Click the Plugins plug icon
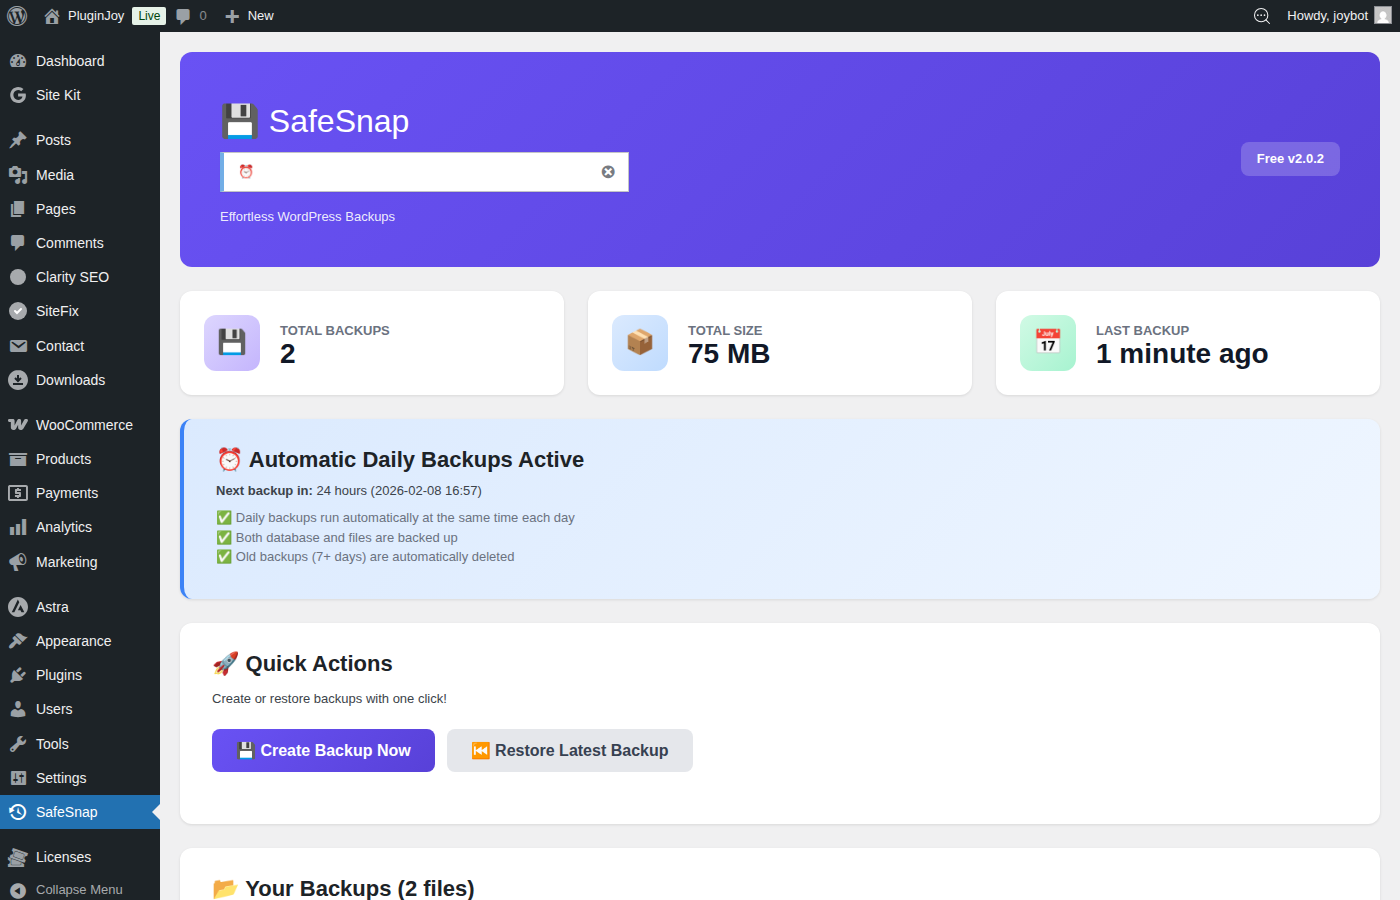The height and width of the screenshot is (900, 1400). pyautogui.click(x=18, y=675)
